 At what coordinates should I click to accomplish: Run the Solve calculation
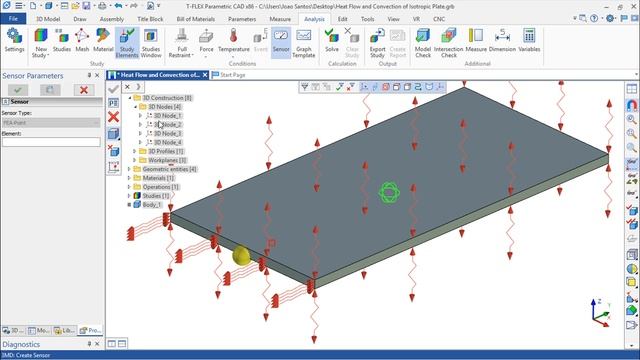tap(332, 41)
